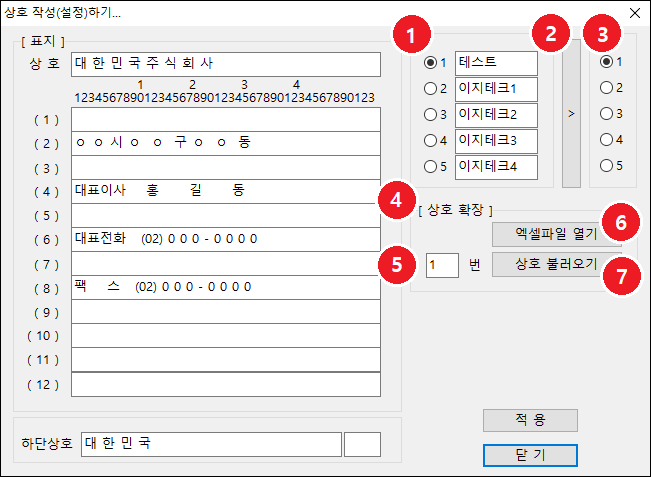Select radio option 1 next to 테스트
651x477 pixels.
(x=431, y=62)
